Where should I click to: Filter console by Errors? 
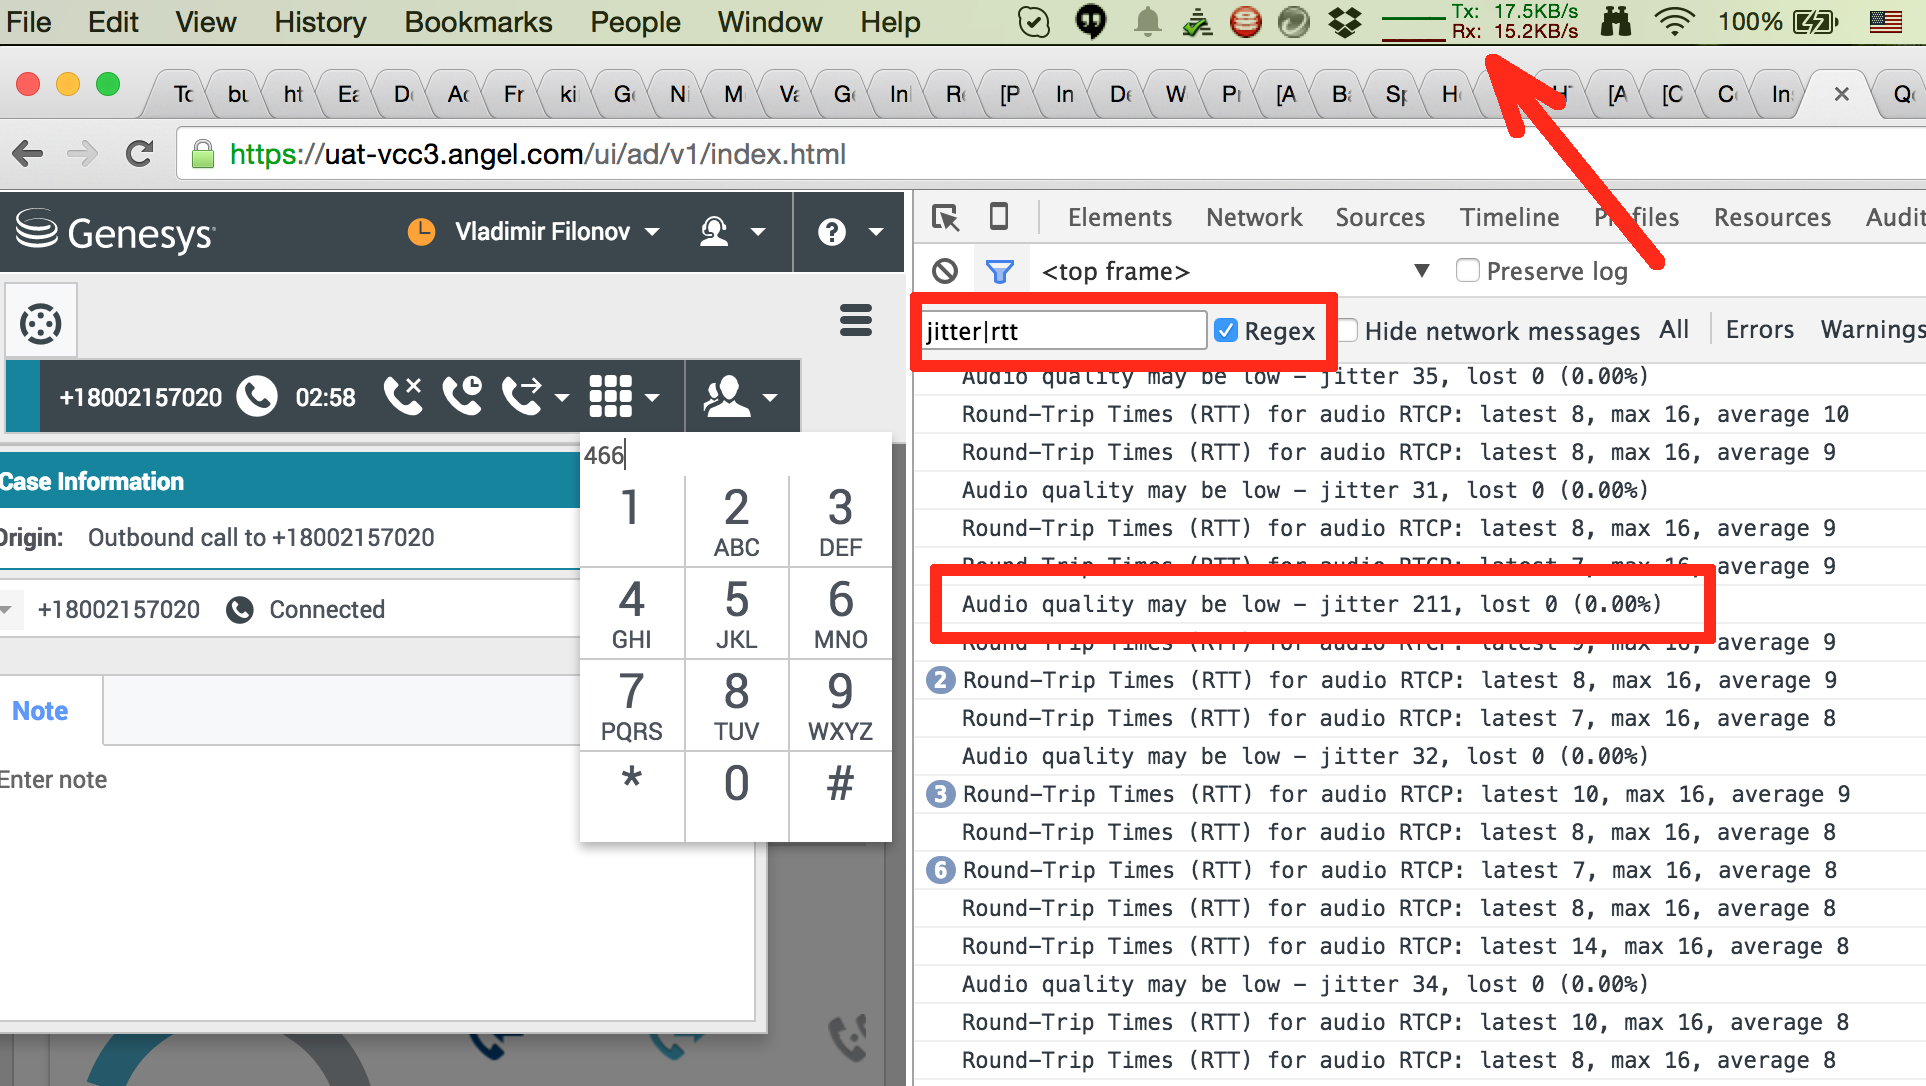(1759, 330)
